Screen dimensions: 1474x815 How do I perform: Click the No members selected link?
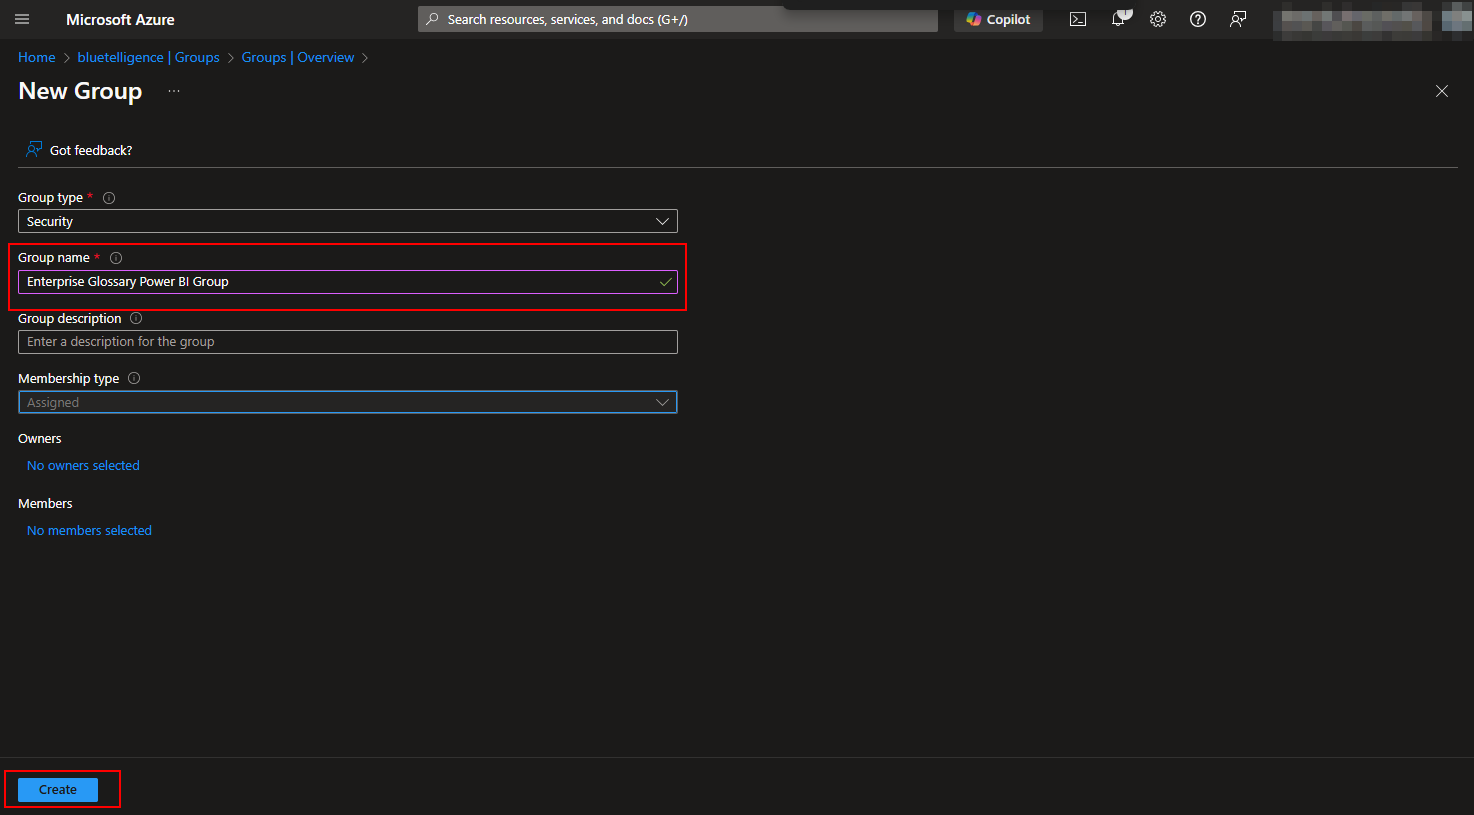click(89, 531)
